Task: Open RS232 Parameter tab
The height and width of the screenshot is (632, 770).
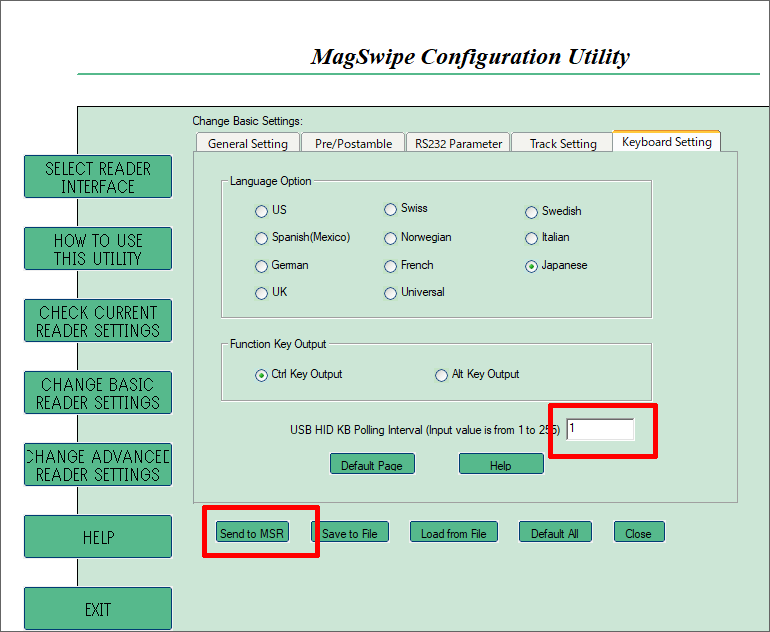Action: point(458,143)
